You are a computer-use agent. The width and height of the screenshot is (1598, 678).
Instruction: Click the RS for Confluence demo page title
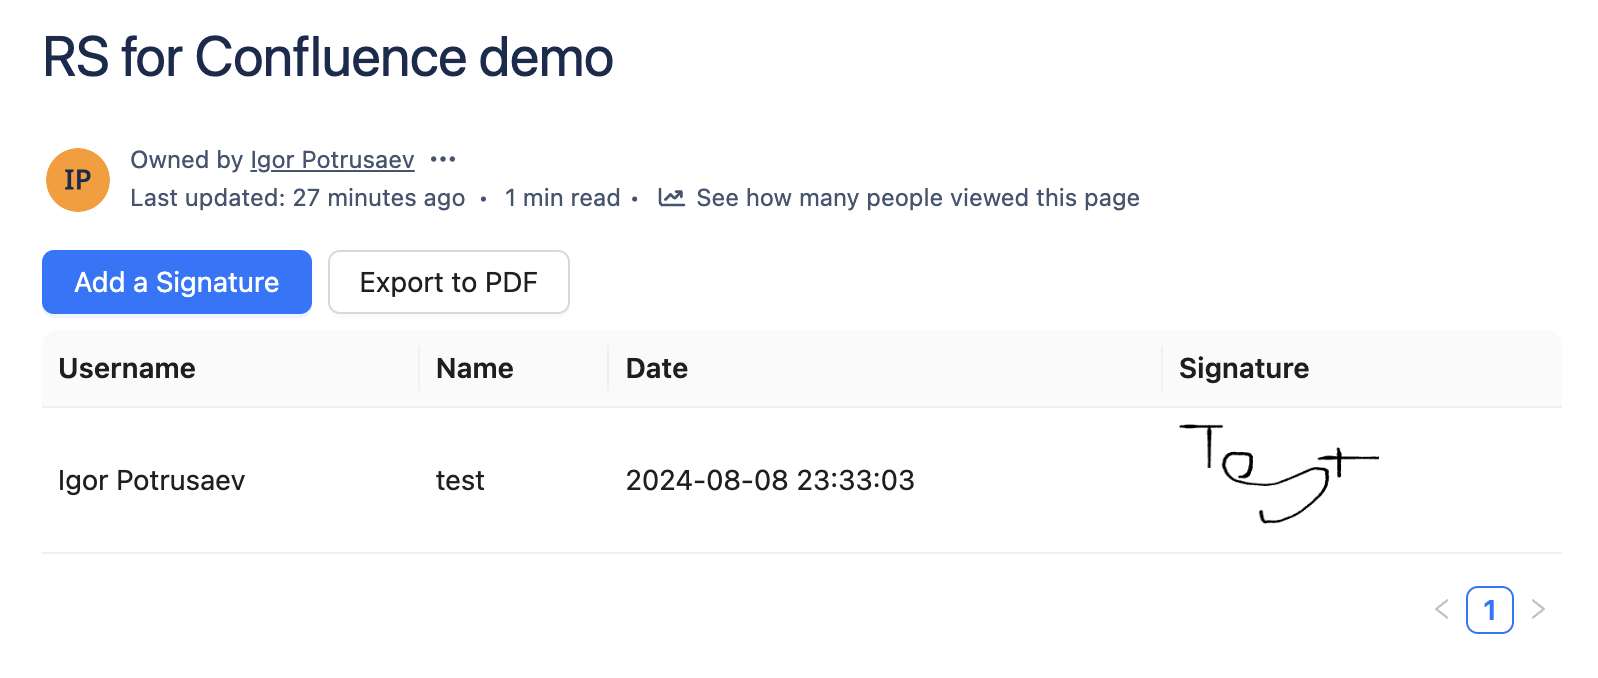coord(327,57)
